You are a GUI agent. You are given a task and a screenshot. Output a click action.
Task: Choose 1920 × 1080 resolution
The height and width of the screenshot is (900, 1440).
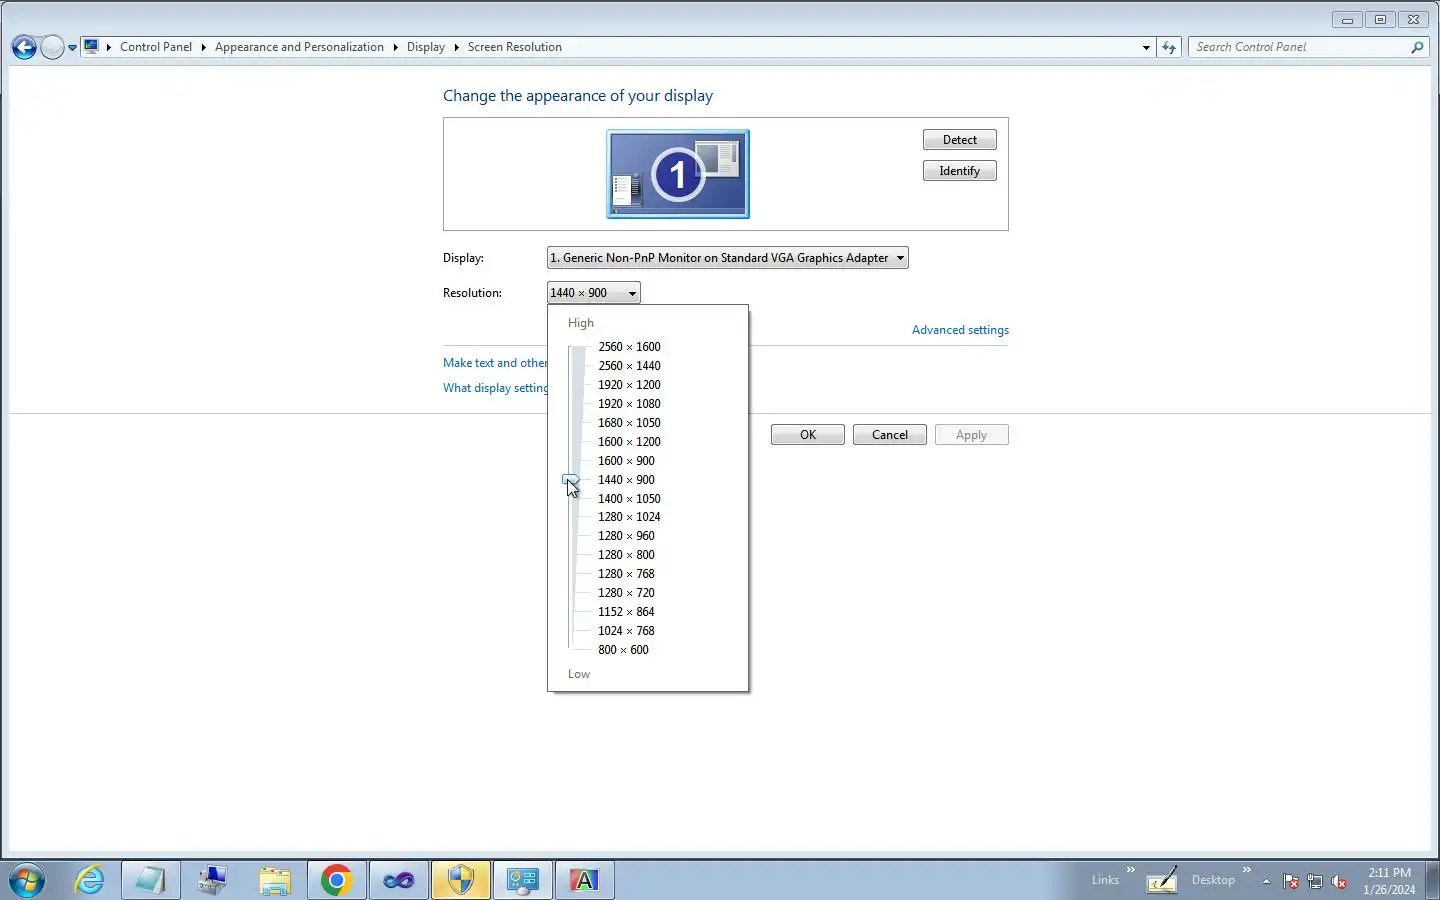(x=629, y=404)
